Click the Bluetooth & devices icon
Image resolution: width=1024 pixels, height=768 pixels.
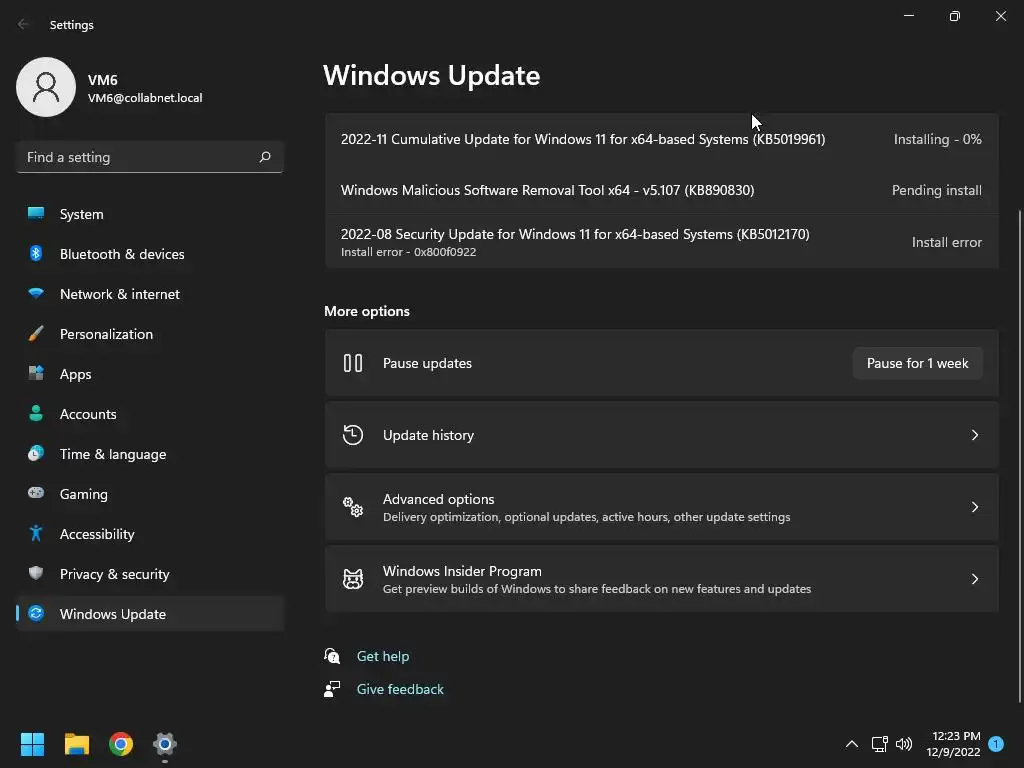(x=36, y=254)
